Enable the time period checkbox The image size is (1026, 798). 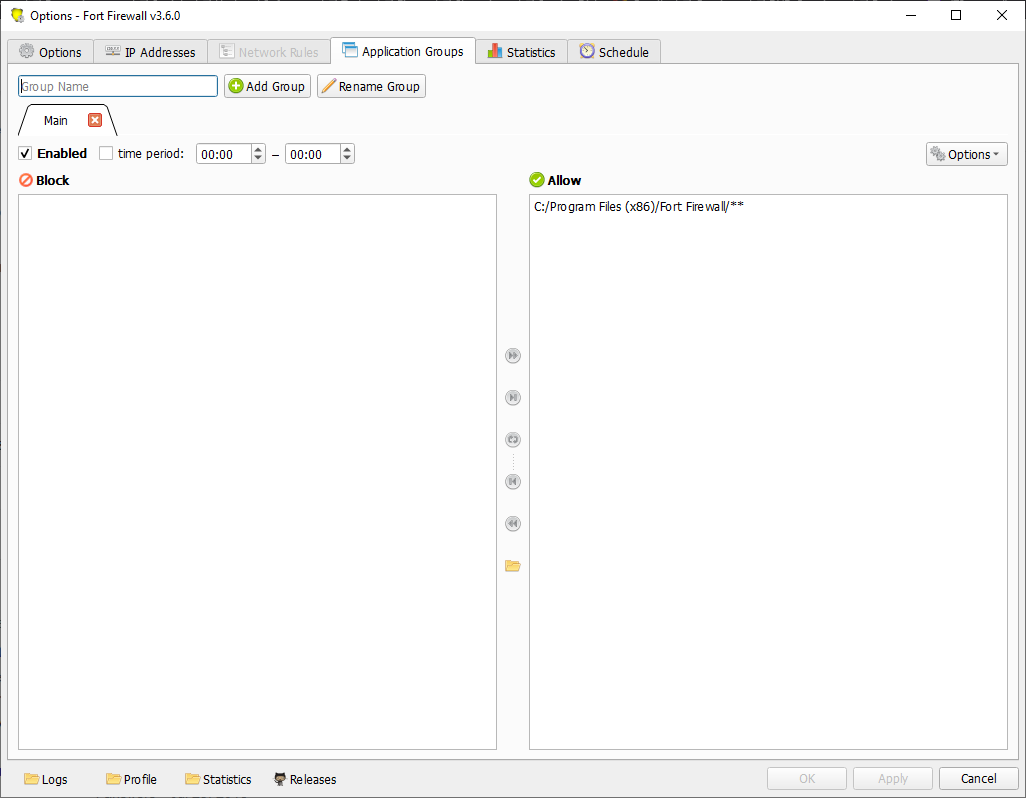click(106, 154)
